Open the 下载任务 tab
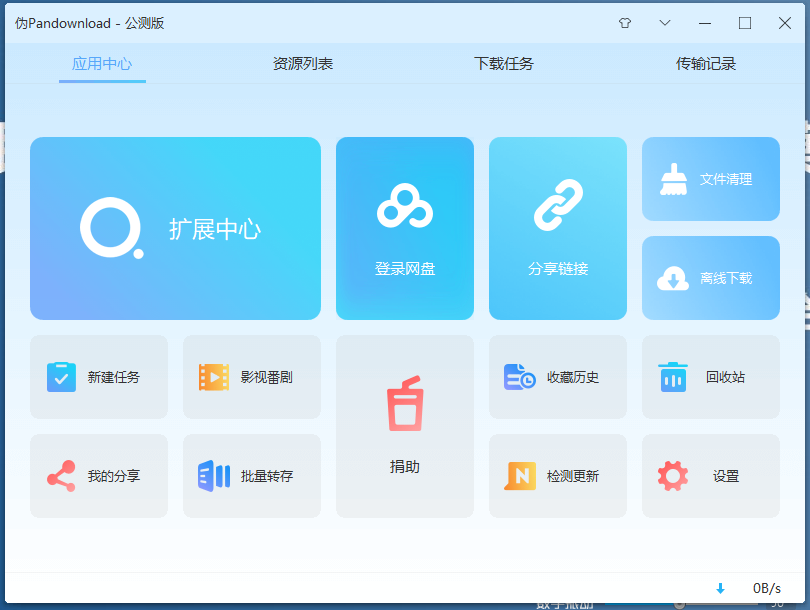 (x=504, y=62)
